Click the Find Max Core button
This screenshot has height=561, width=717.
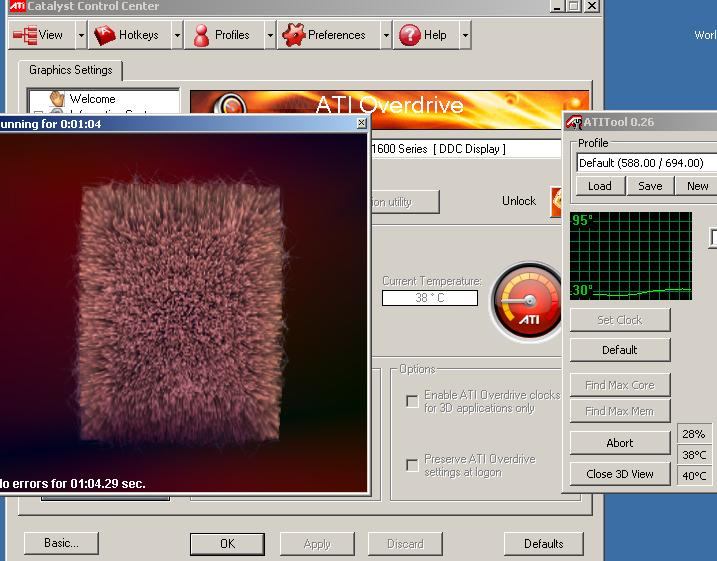[620, 385]
